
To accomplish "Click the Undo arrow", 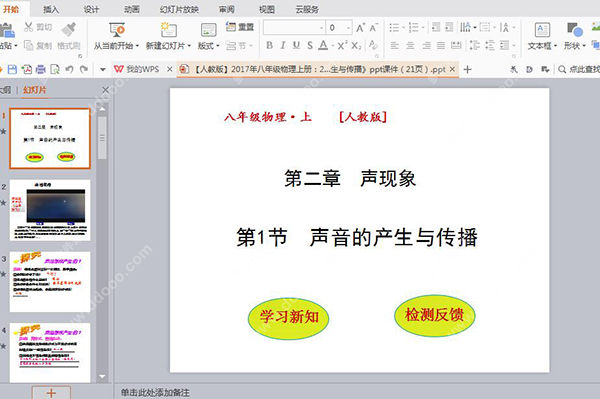I will coord(69,69).
